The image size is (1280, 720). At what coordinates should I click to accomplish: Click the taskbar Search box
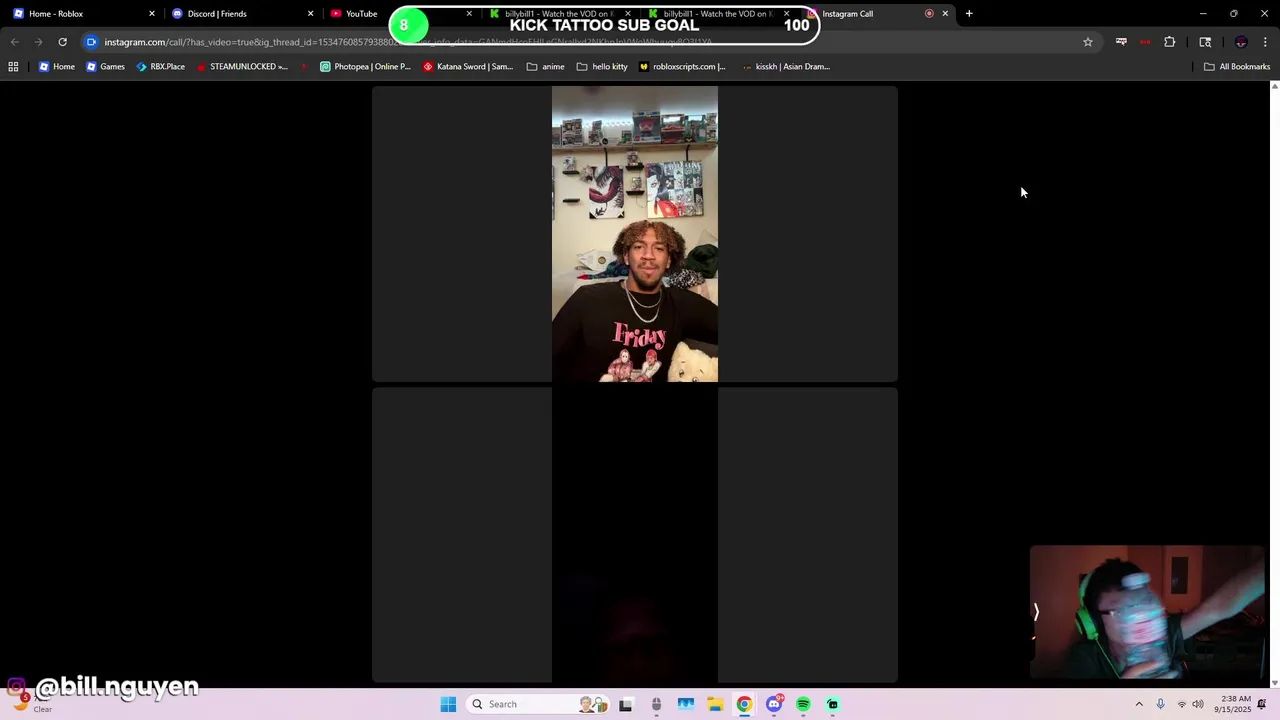point(540,704)
